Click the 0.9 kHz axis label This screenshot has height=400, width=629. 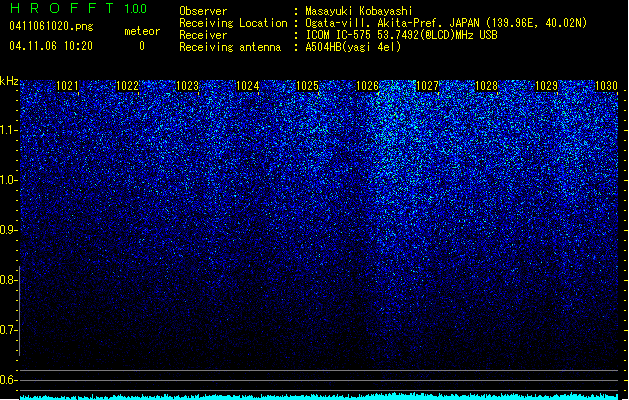[8, 230]
